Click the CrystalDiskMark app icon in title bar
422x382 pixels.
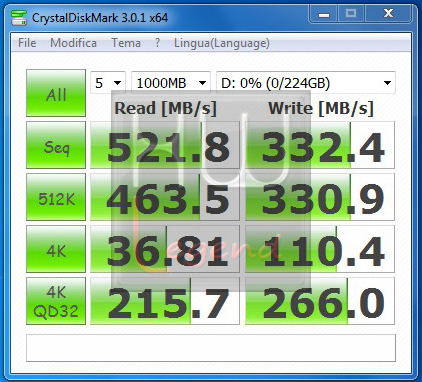click(19, 17)
